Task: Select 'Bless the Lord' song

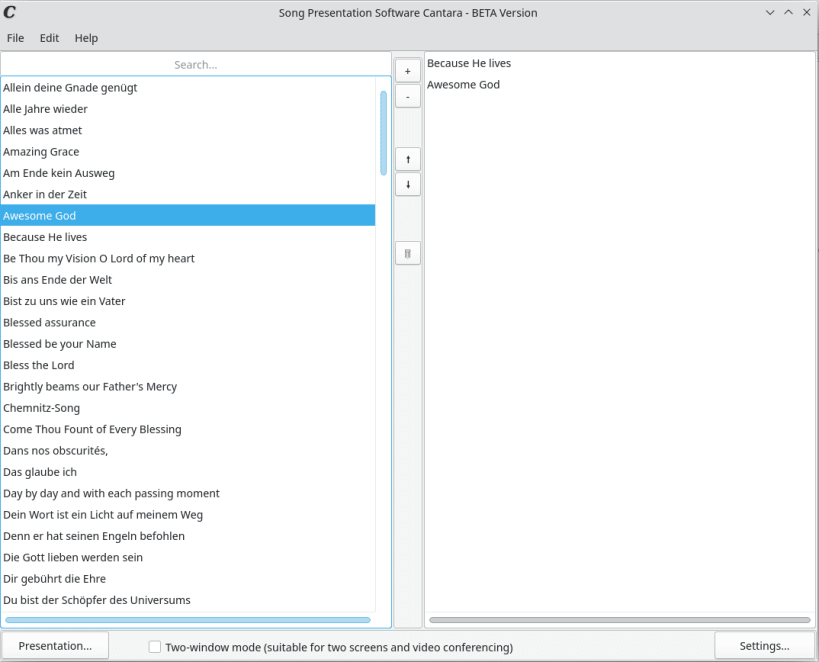Action: click(x=188, y=366)
